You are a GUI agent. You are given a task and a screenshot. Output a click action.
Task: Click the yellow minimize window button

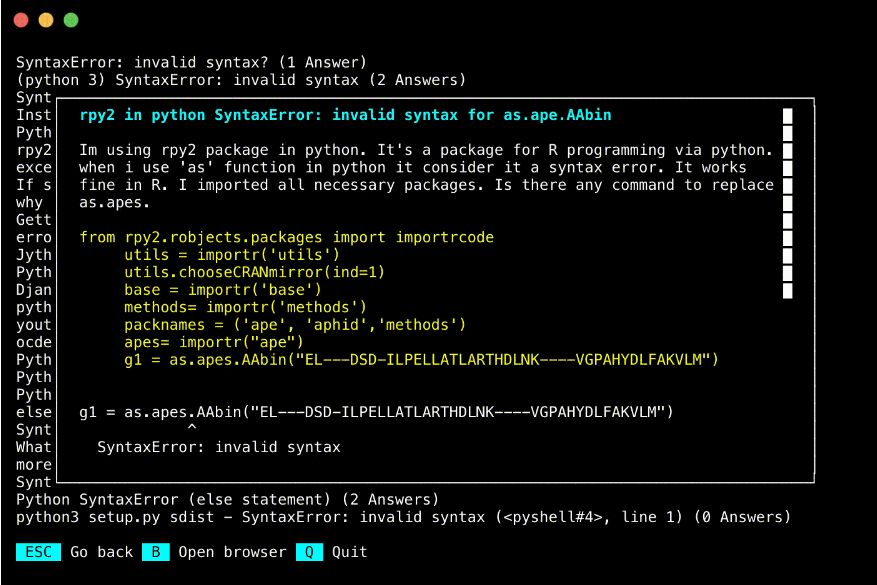click(x=46, y=20)
